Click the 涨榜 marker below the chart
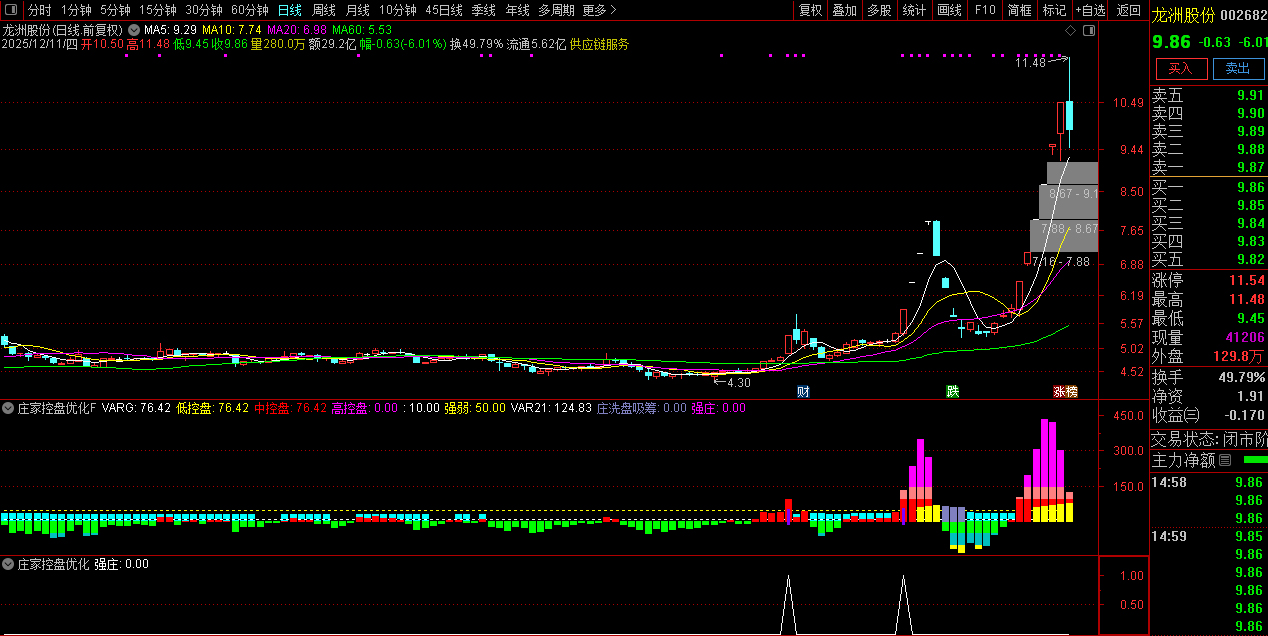 (x=1065, y=391)
